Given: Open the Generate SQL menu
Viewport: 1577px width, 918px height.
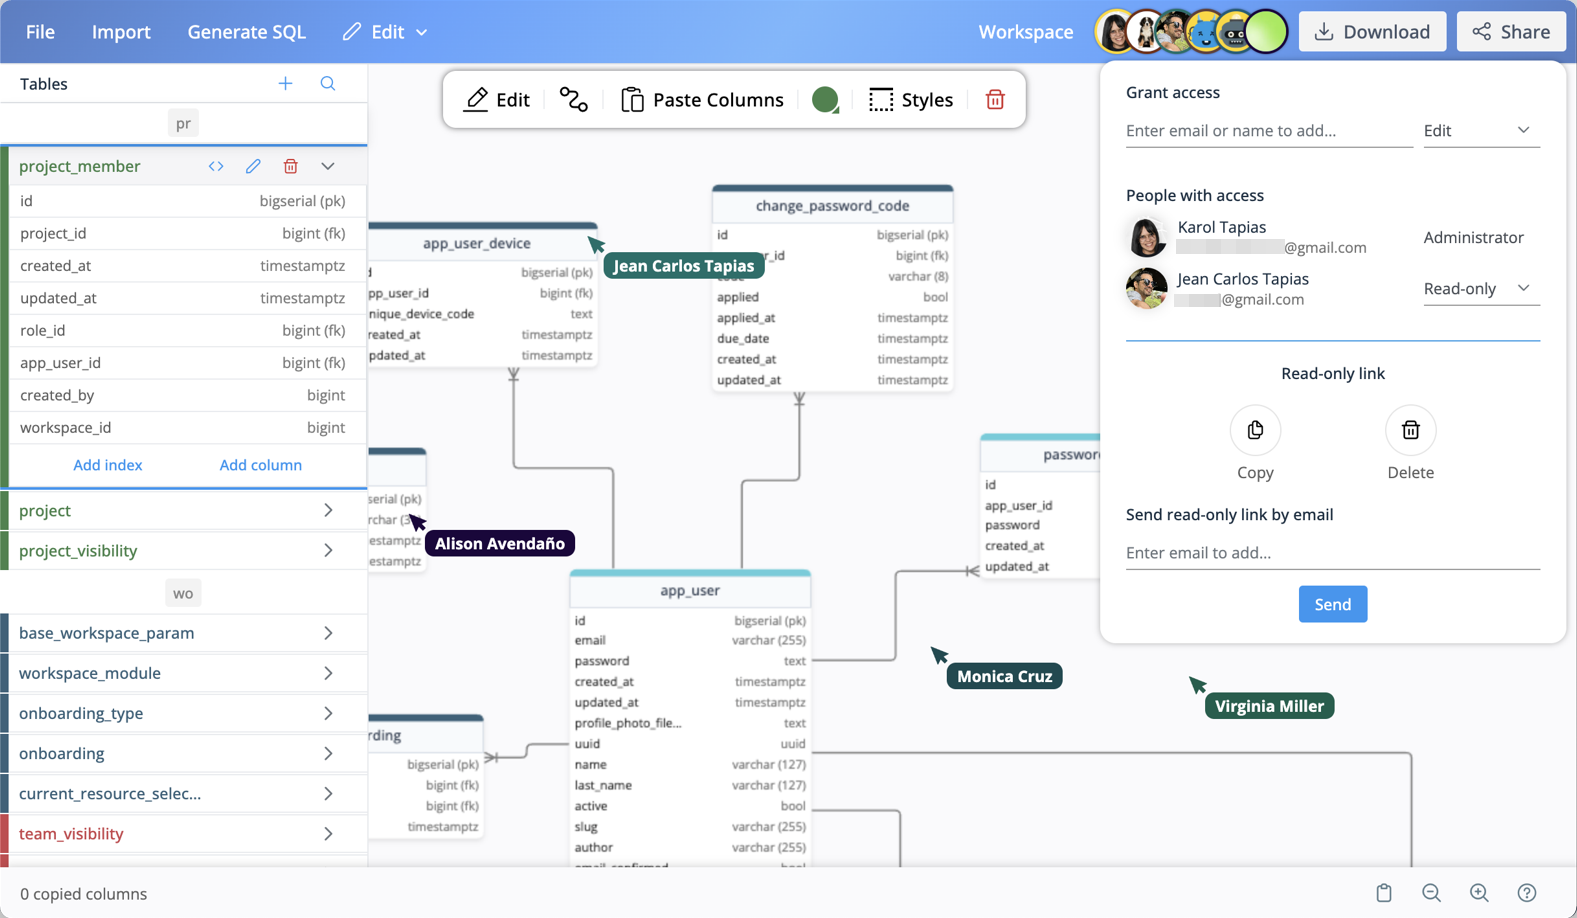Looking at the screenshot, I should [x=246, y=32].
